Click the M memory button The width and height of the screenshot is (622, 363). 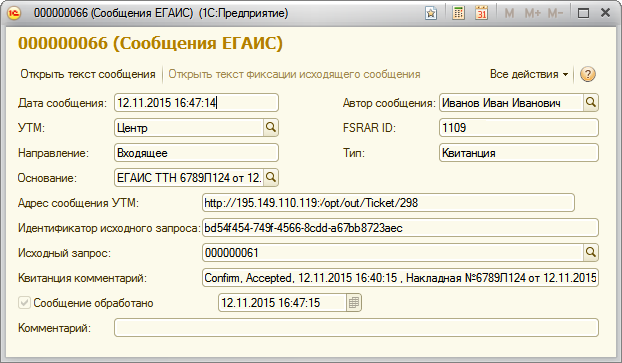pyautogui.click(x=509, y=13)
